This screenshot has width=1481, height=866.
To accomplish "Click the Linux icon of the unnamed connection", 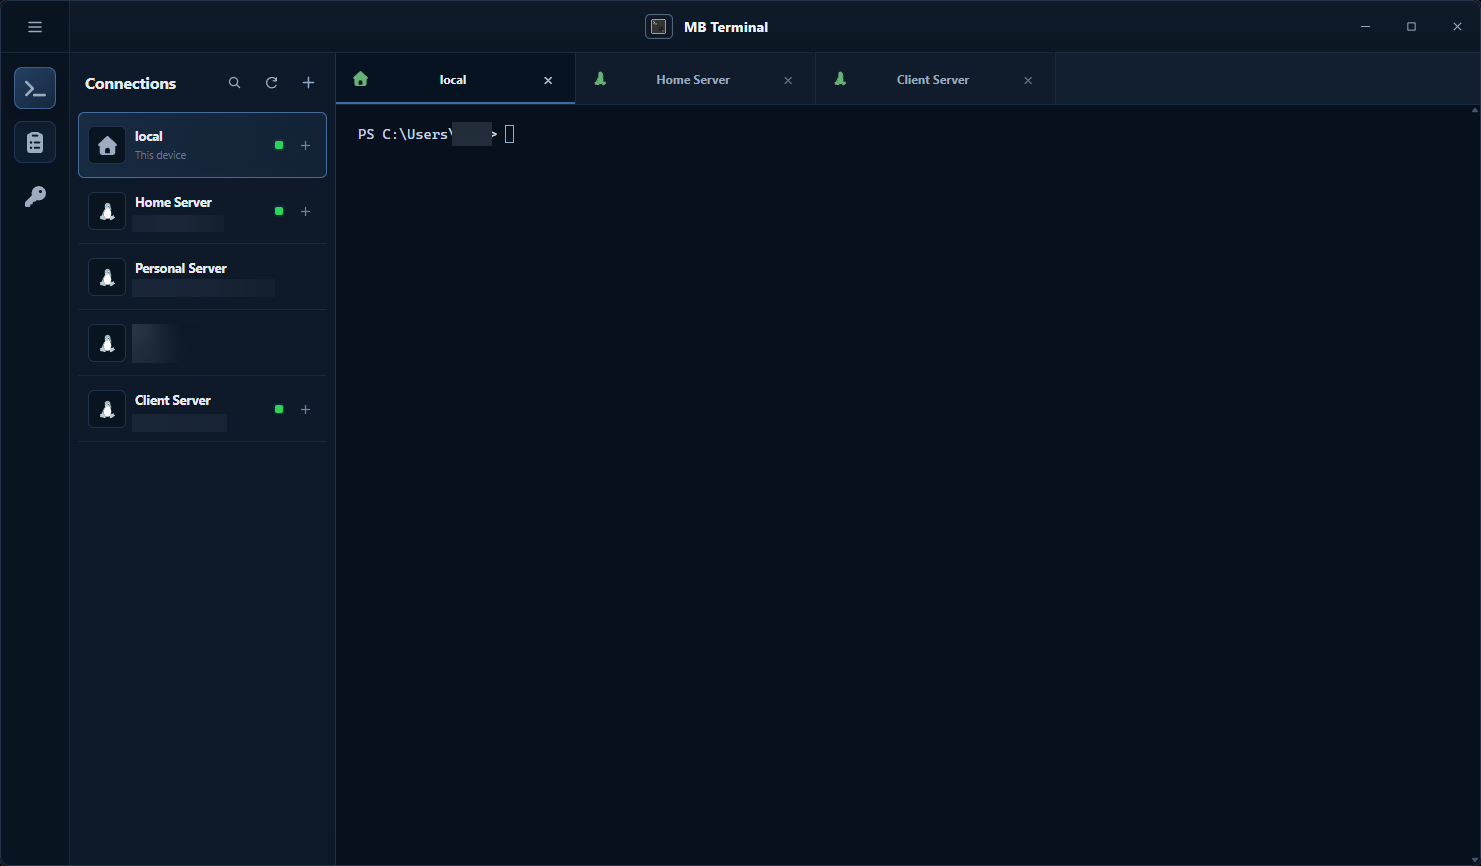I will (107, 343).
